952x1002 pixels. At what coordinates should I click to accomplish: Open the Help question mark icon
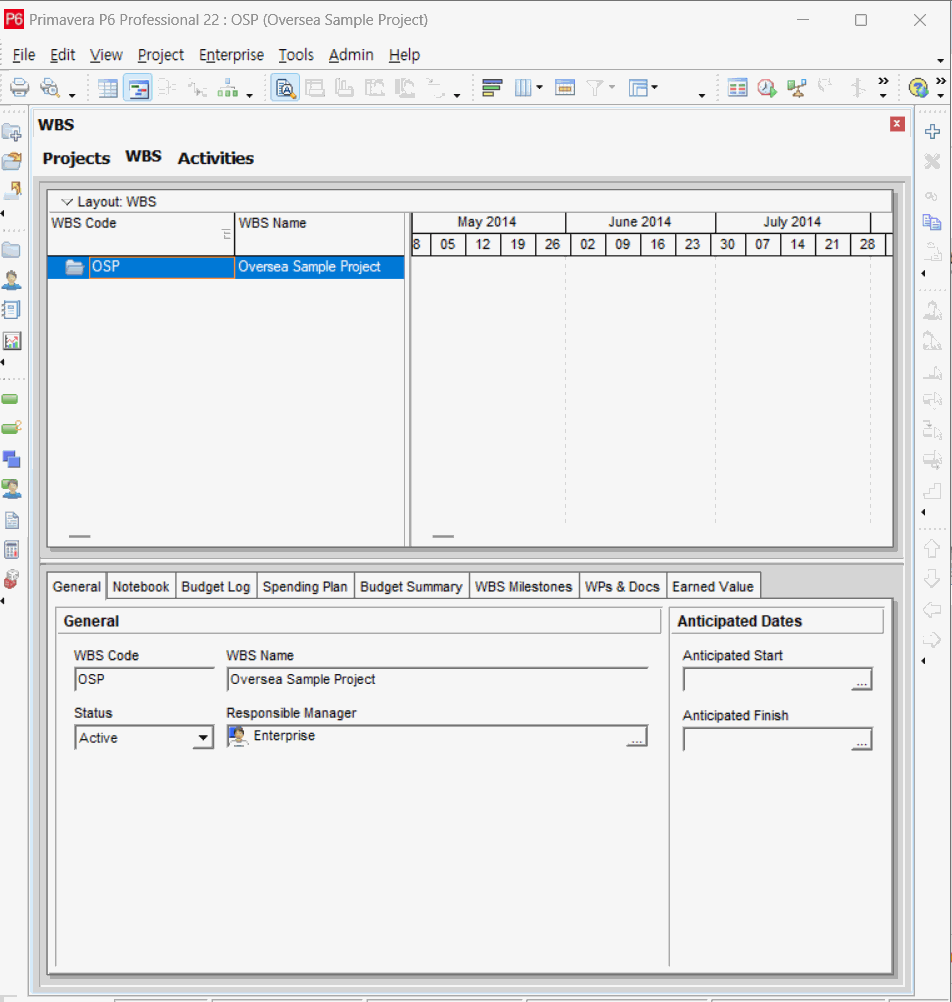click(x=918, y=88)
